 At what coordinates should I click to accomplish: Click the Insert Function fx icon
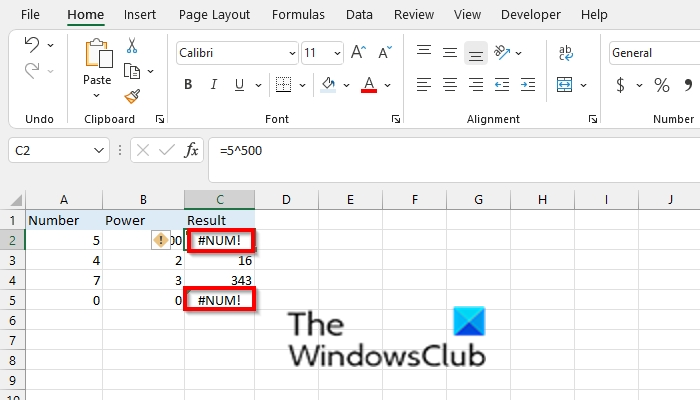tap(191, 150)
